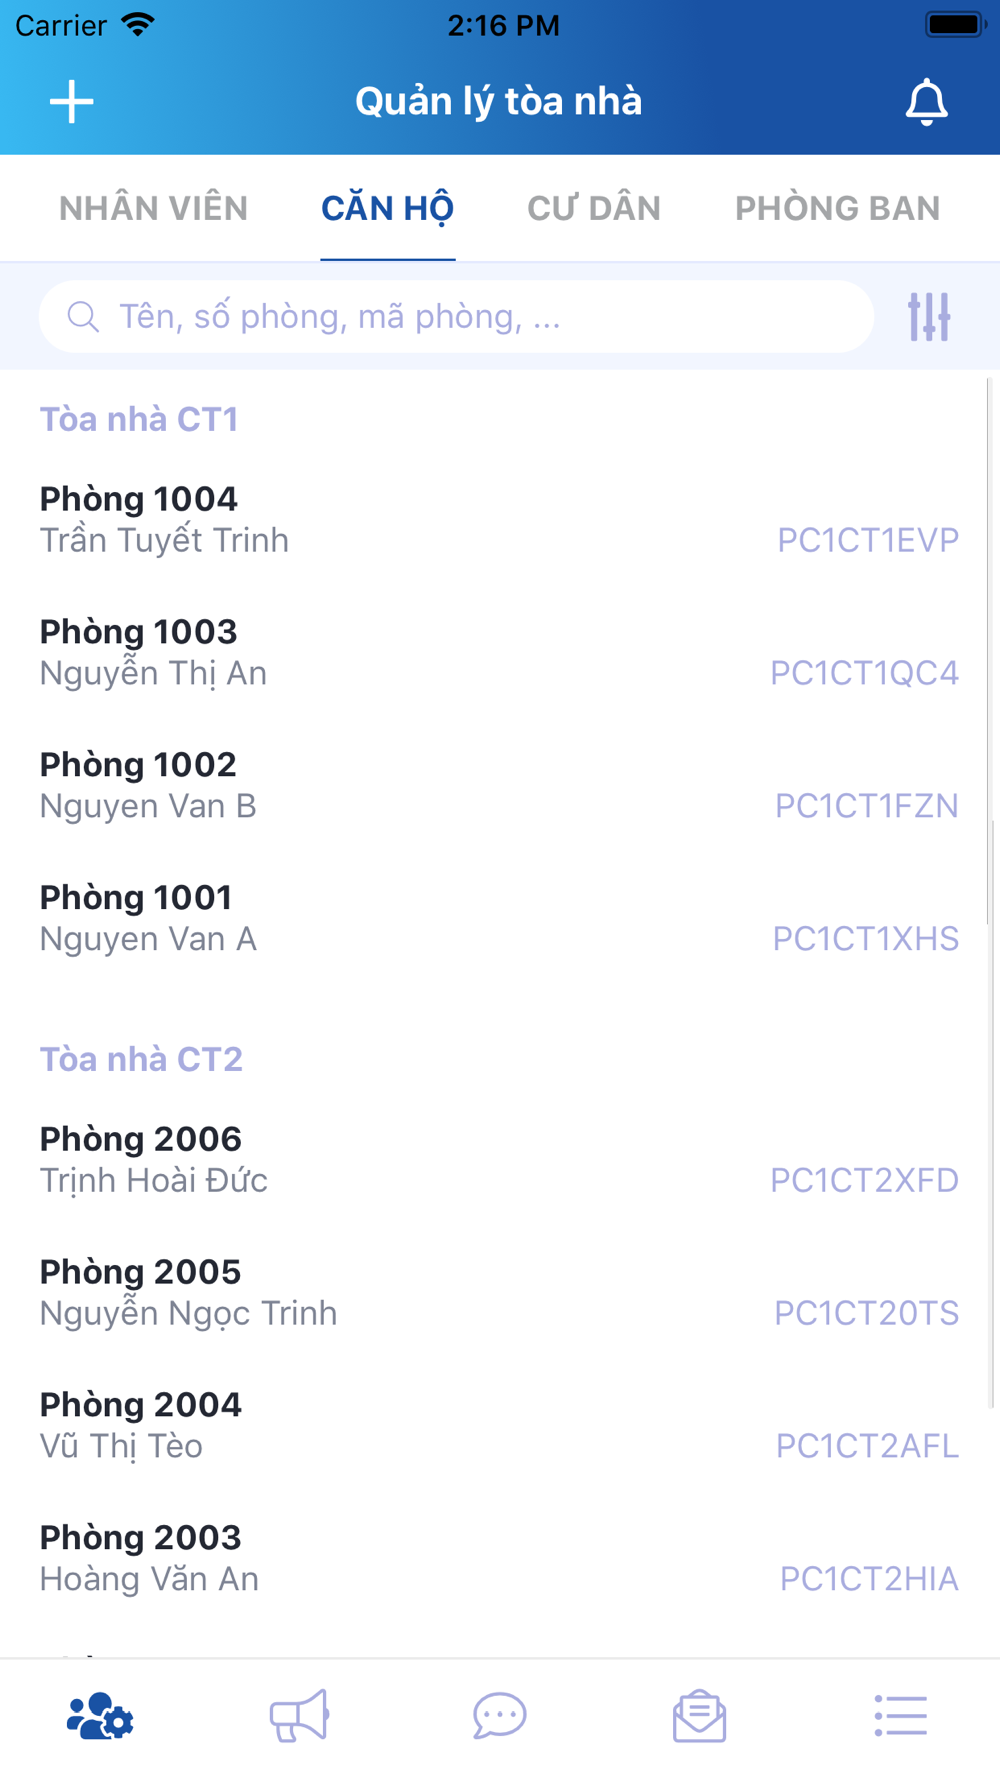Open the filter sliders icon
The image size is (1000, 1778).
click(929, 317)
